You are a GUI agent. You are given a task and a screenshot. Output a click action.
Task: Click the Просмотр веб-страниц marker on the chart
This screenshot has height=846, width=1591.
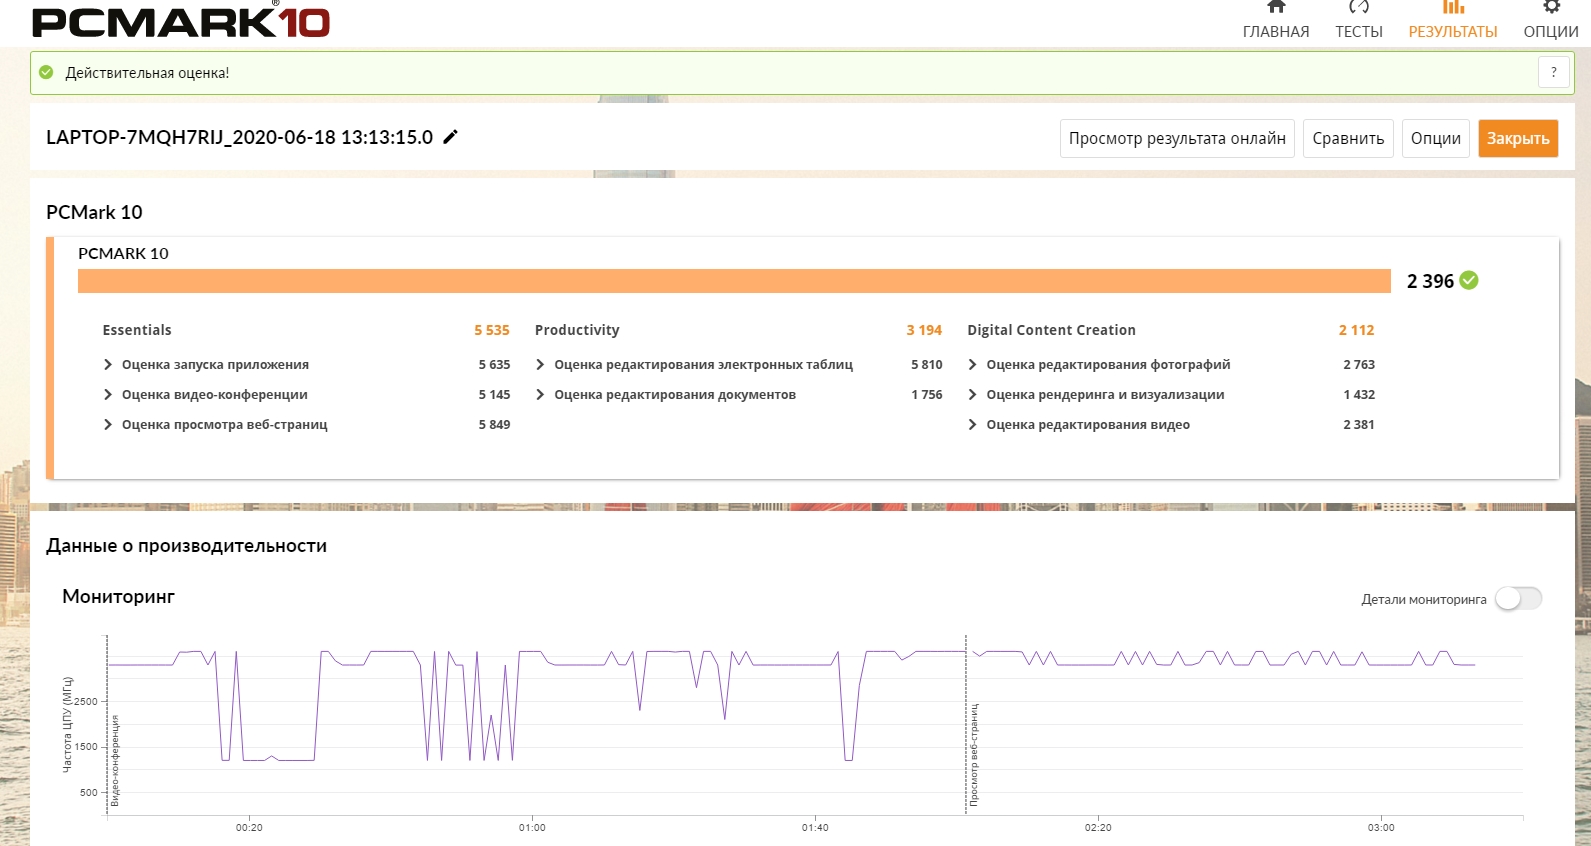point(974,755)
